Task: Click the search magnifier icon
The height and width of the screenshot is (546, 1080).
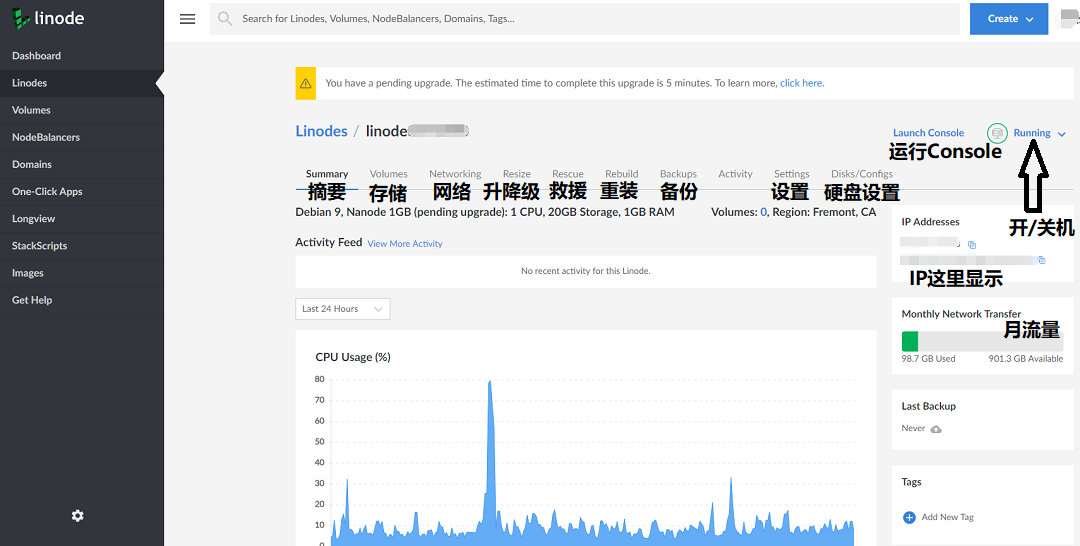Action: pos(225,19)
